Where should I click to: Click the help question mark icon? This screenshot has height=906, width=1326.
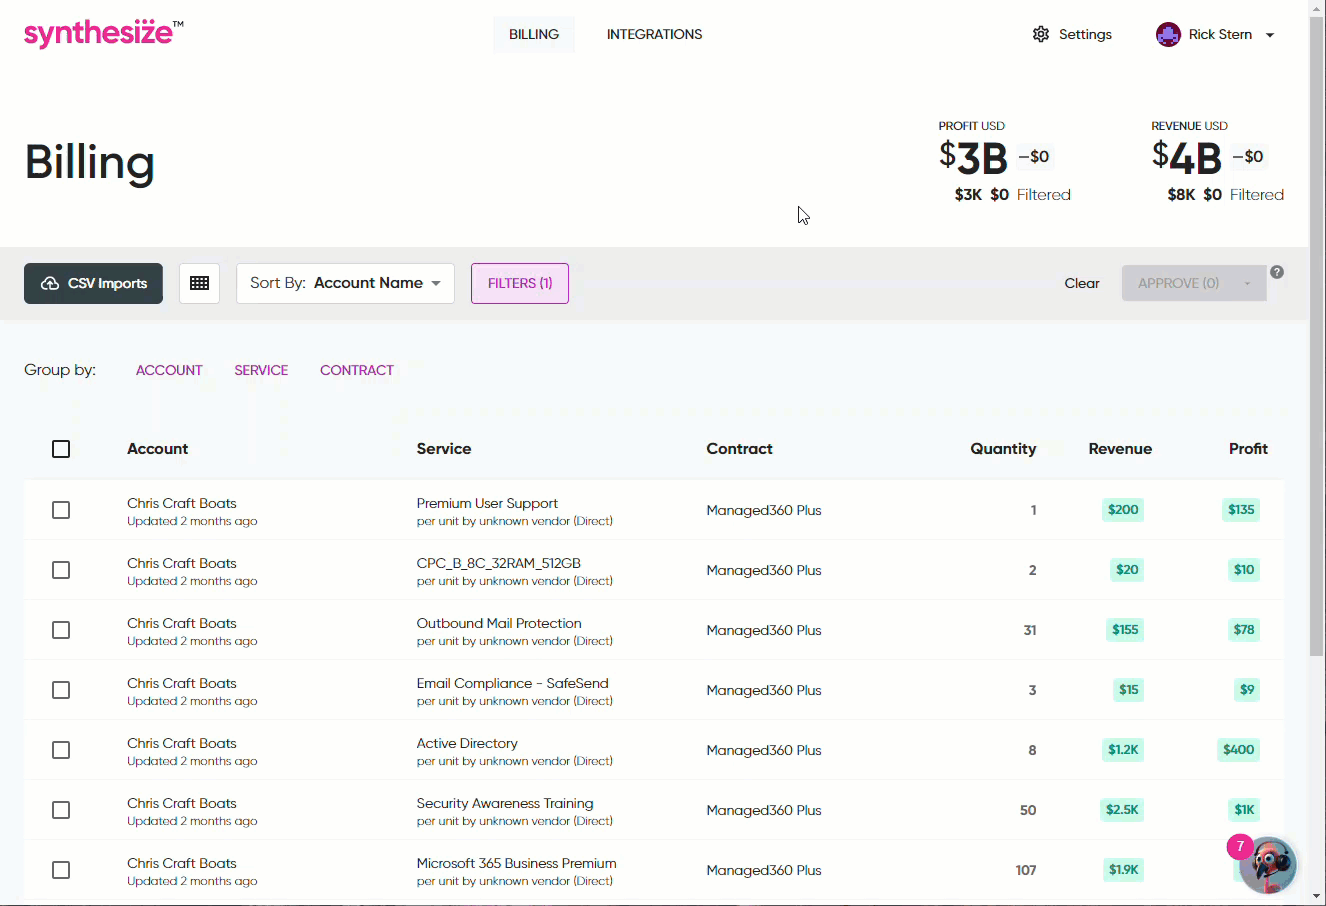(x=1277, y=272)
